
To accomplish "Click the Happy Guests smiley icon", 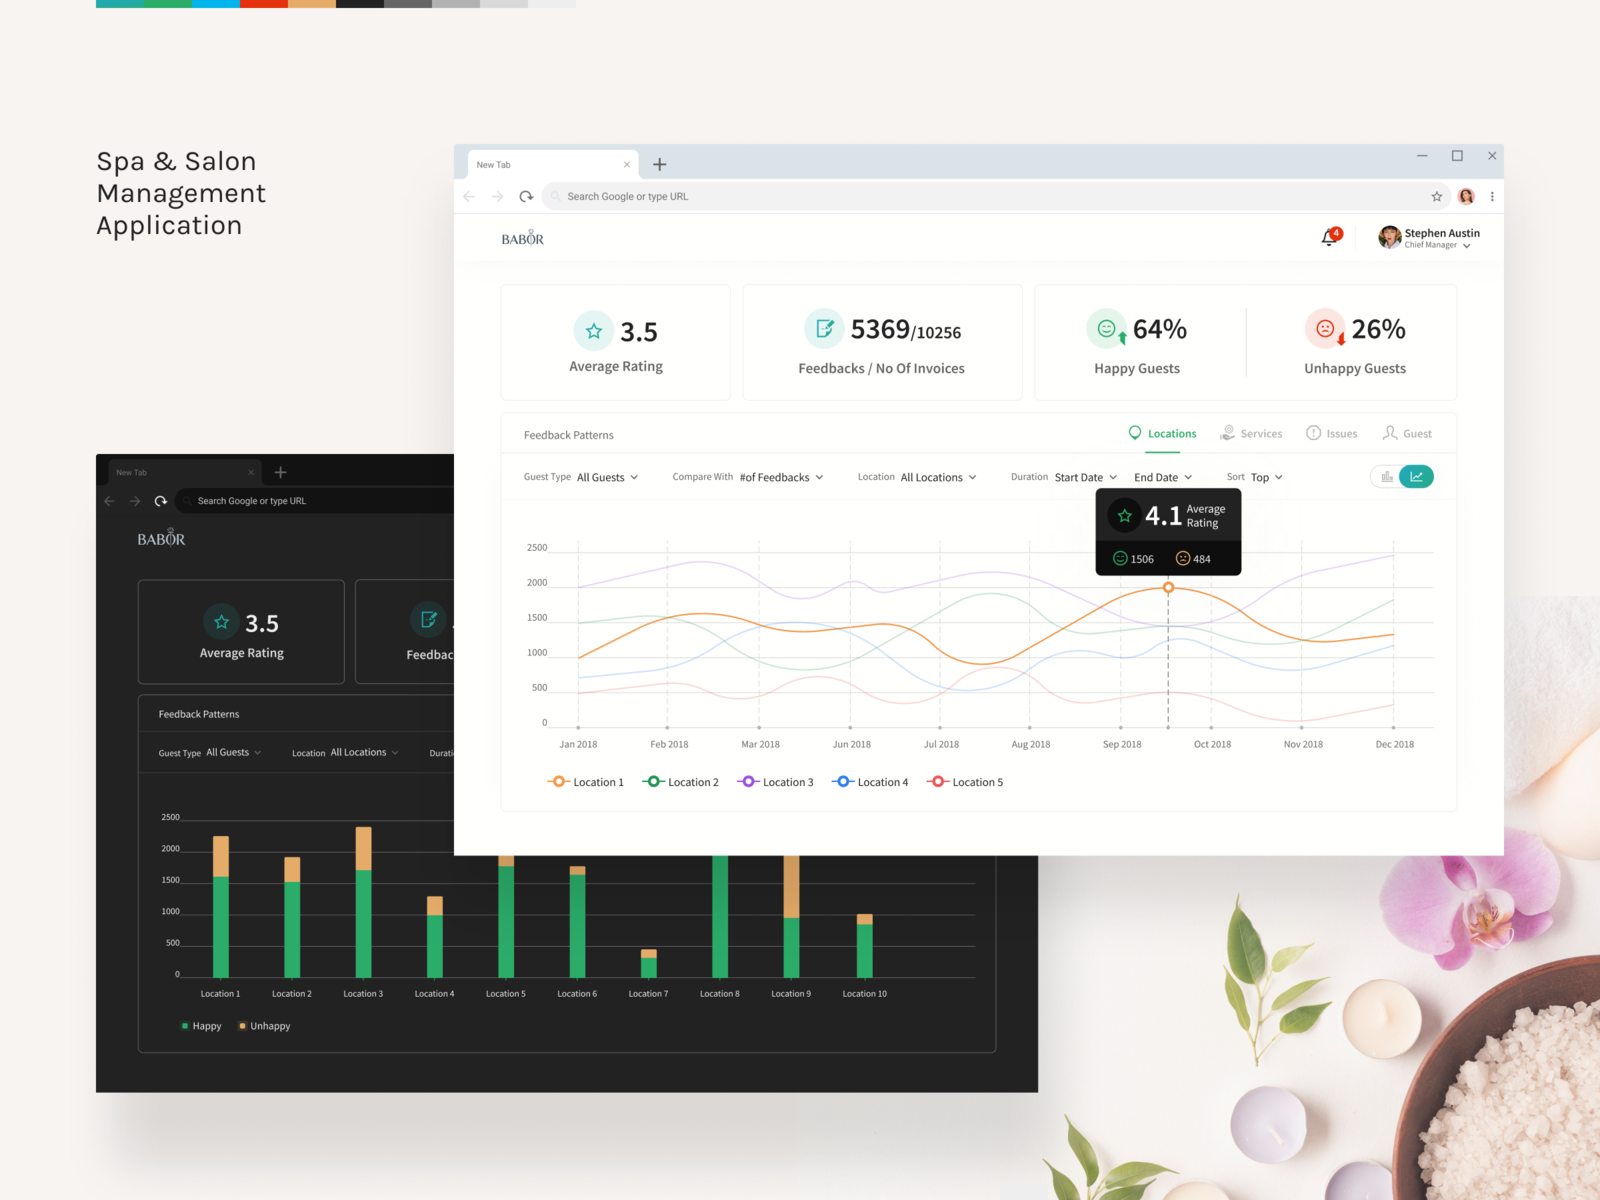I will (1106, 328).
